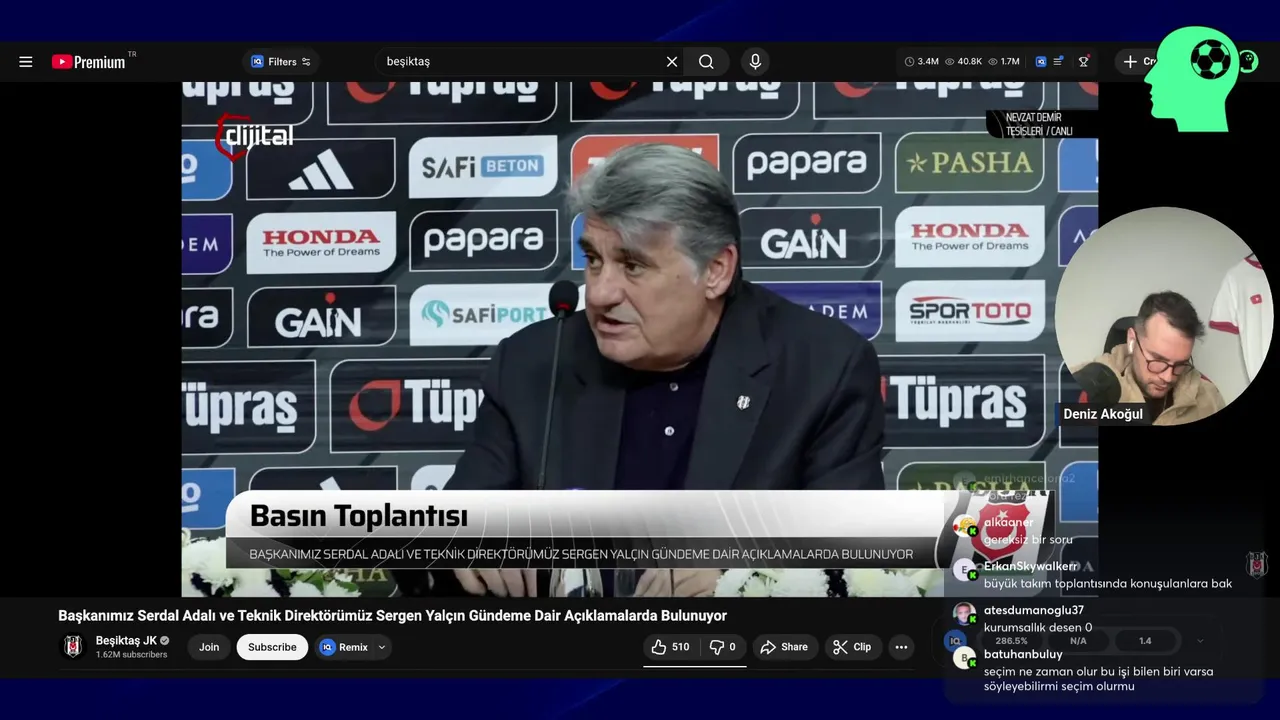Click the Deniz Akoğul webcam circle
The image size is (1280, 720).
(1164, 315)
